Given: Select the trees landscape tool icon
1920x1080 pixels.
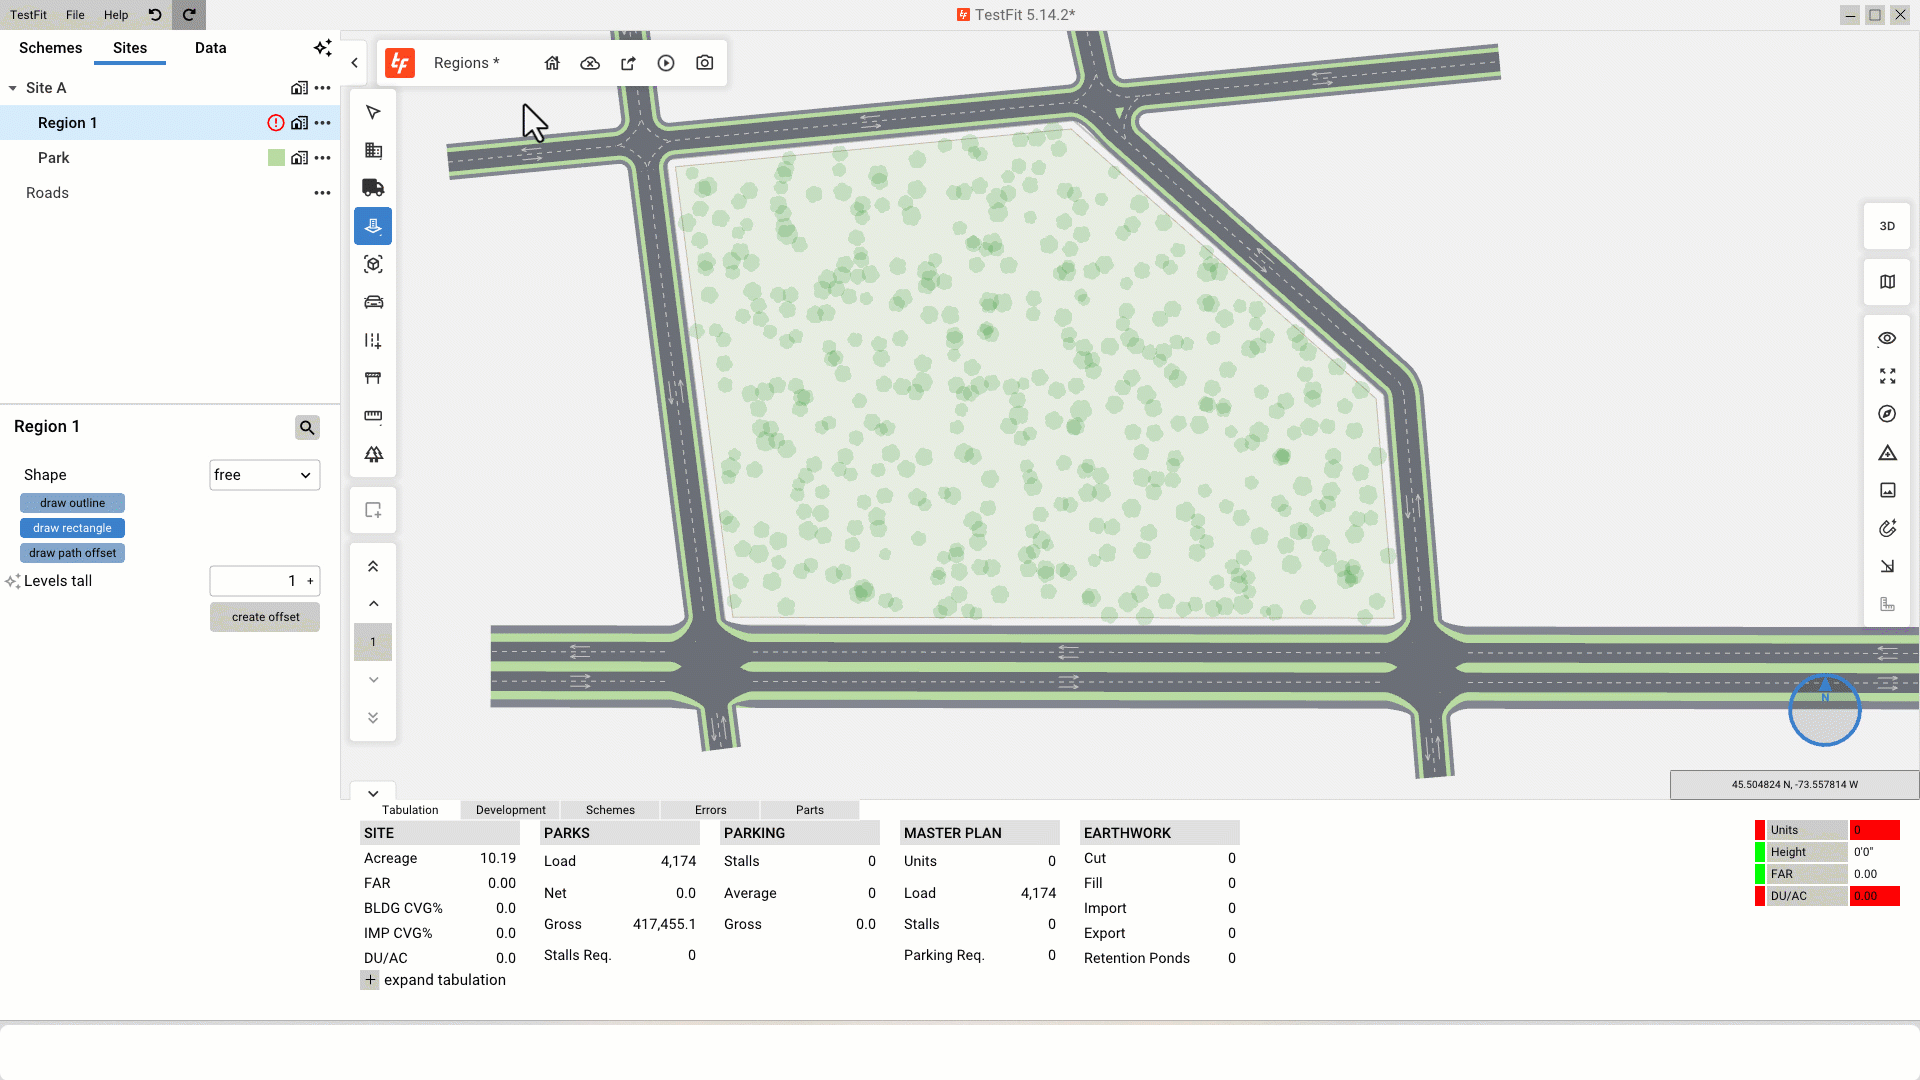Looking at the screenshot, I should (x=373, y=454).
